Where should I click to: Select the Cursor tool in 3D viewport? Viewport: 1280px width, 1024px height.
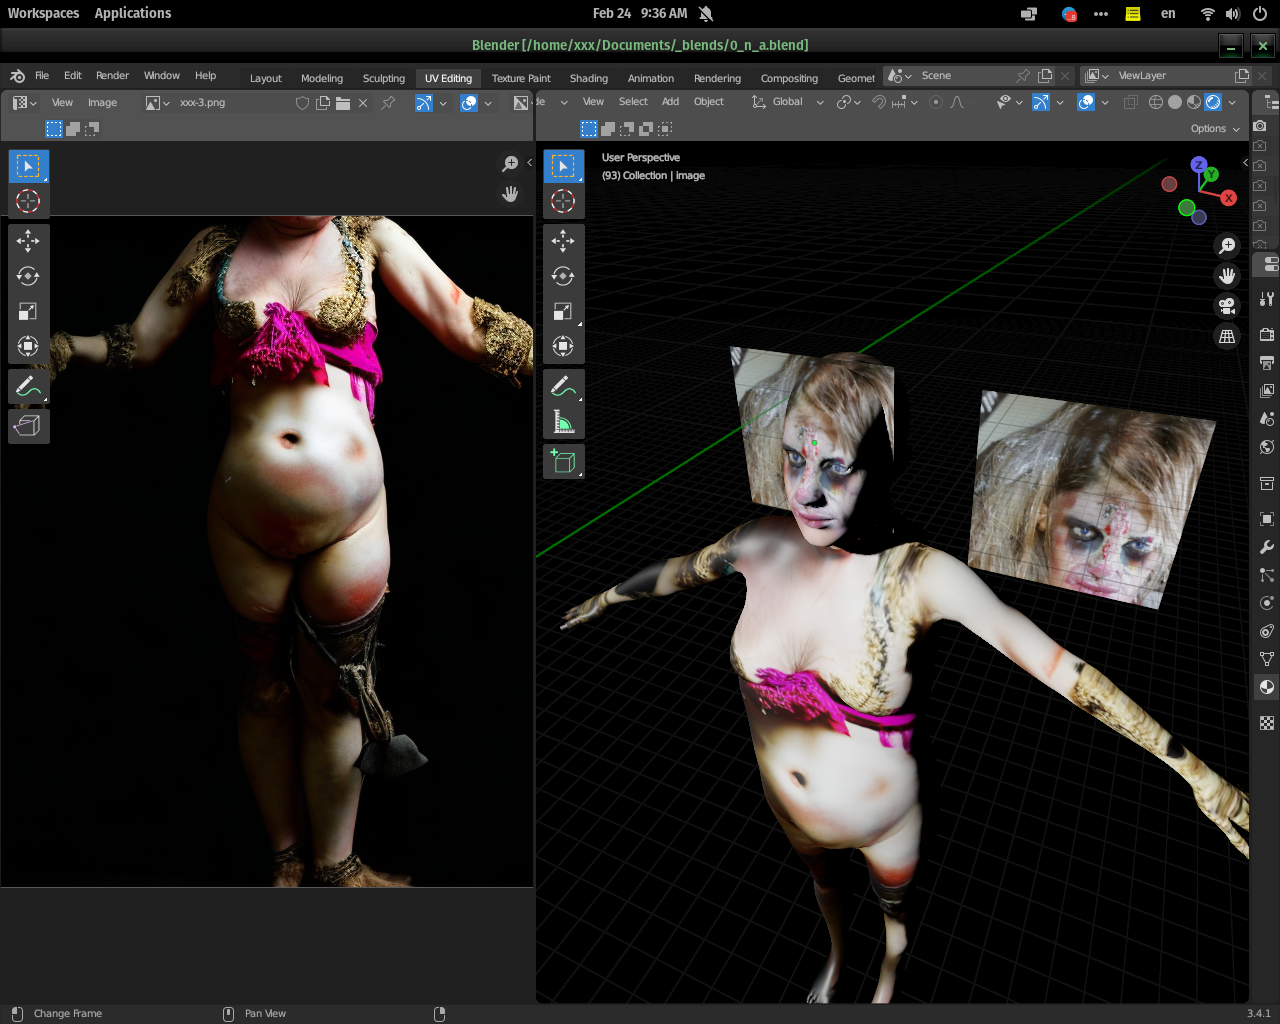(563, 201)
